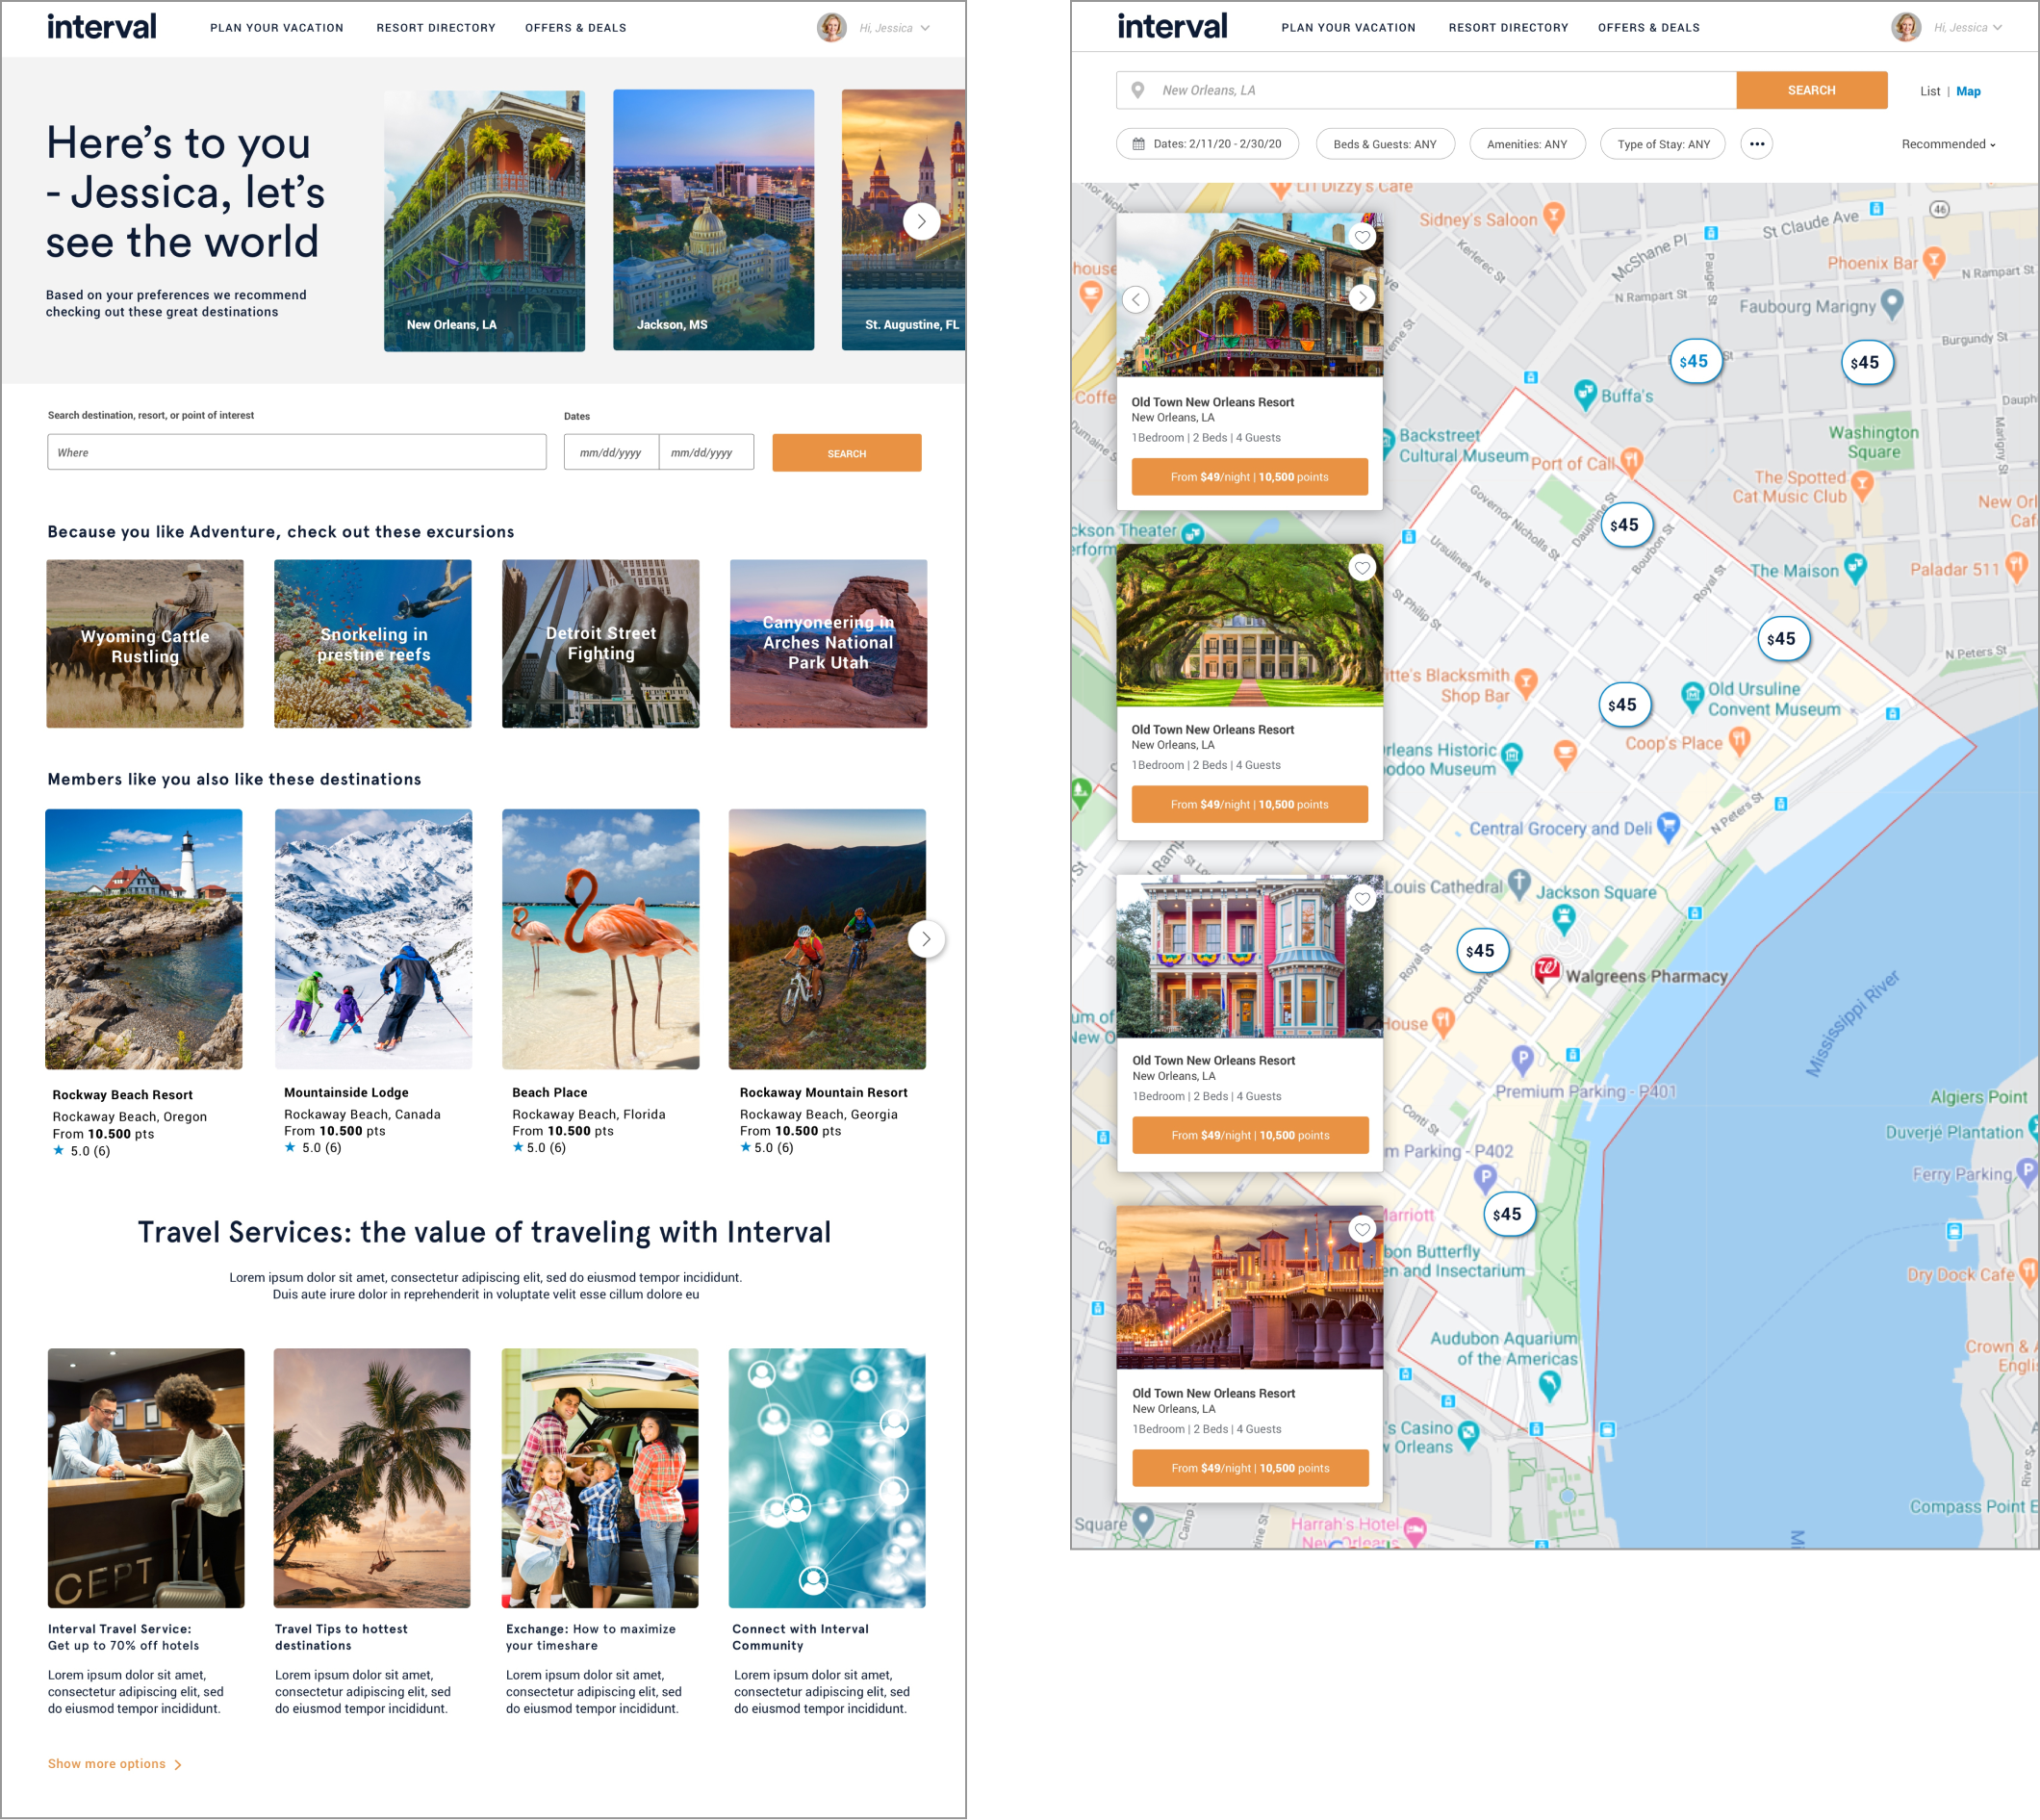Viewport: 2040px width, 1820px height.
Task: Open the Recommended sort dropdown
Action: pos(1948,144)
